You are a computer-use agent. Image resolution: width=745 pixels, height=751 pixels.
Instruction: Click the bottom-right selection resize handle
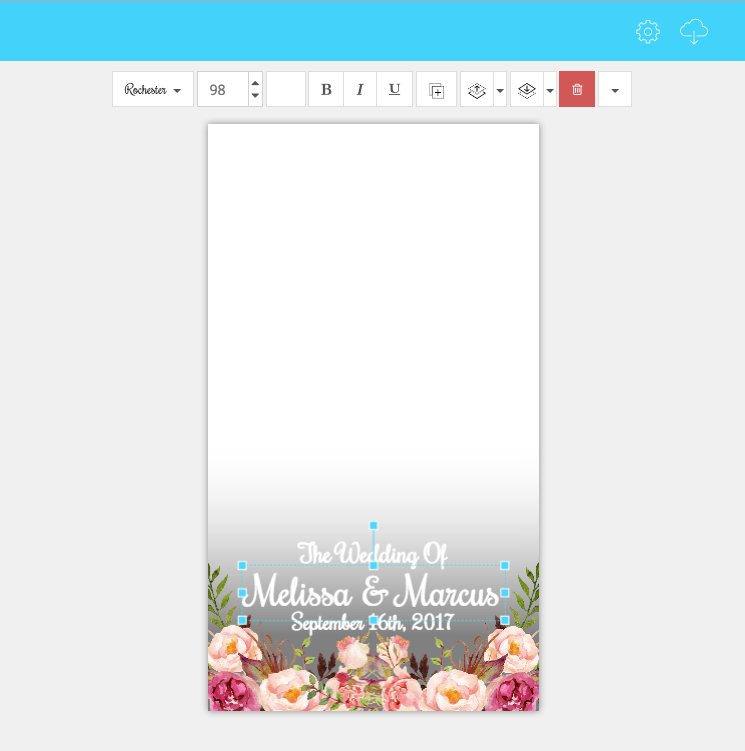[x=504, y=620]
